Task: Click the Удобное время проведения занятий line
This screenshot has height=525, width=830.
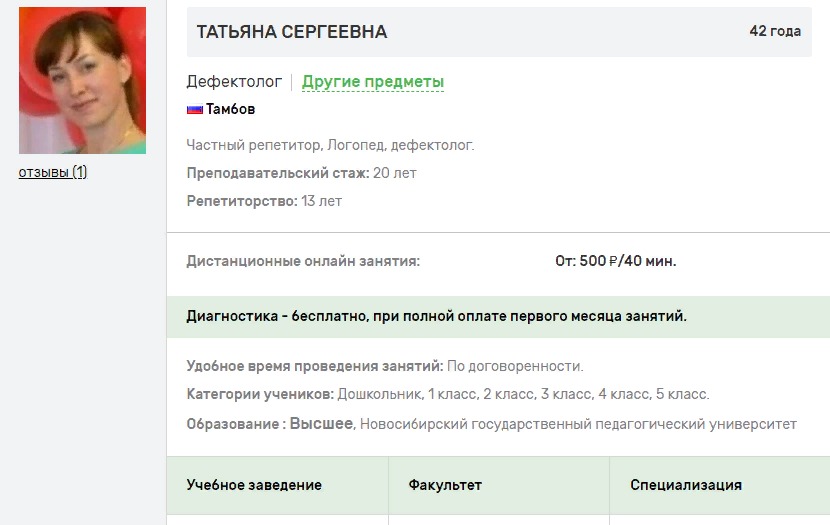Action: click(385, 366)
